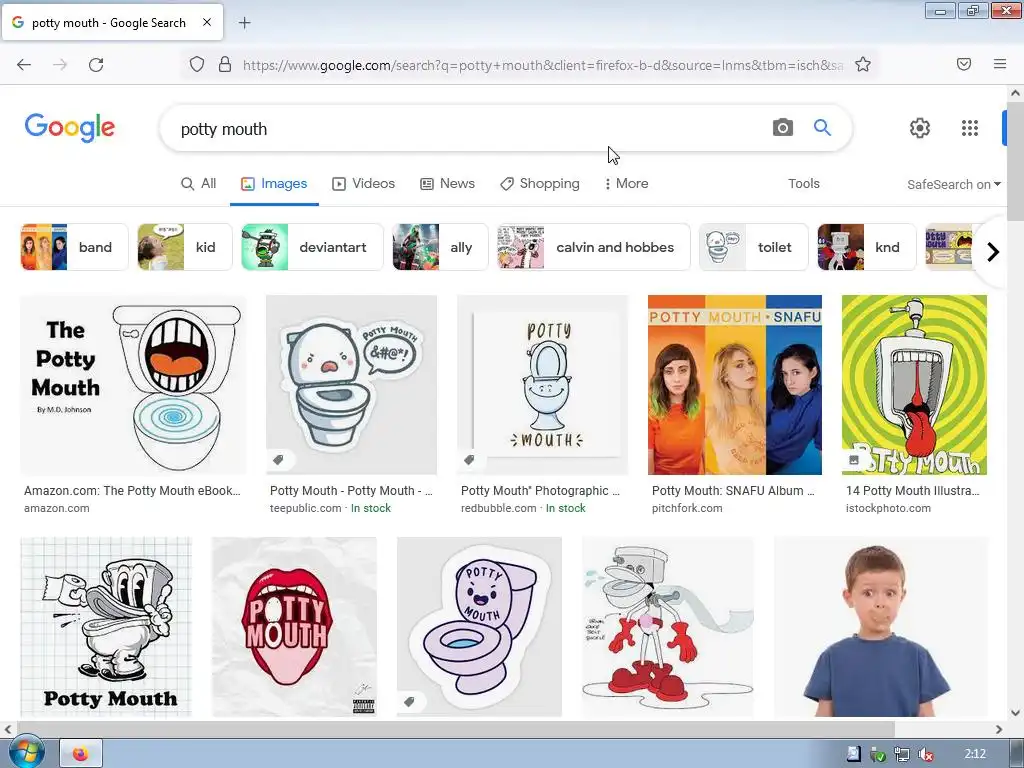
Task: Open a new tab with the plus icon
Action: tap(244, 23)
